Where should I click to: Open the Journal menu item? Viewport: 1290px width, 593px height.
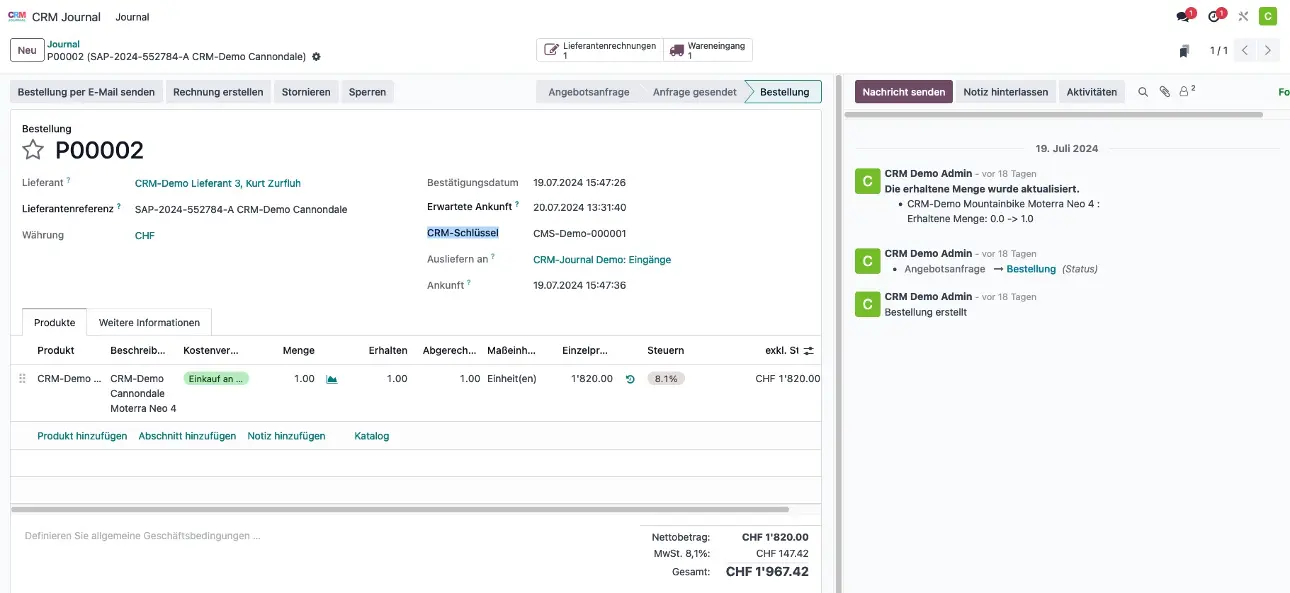132,17
